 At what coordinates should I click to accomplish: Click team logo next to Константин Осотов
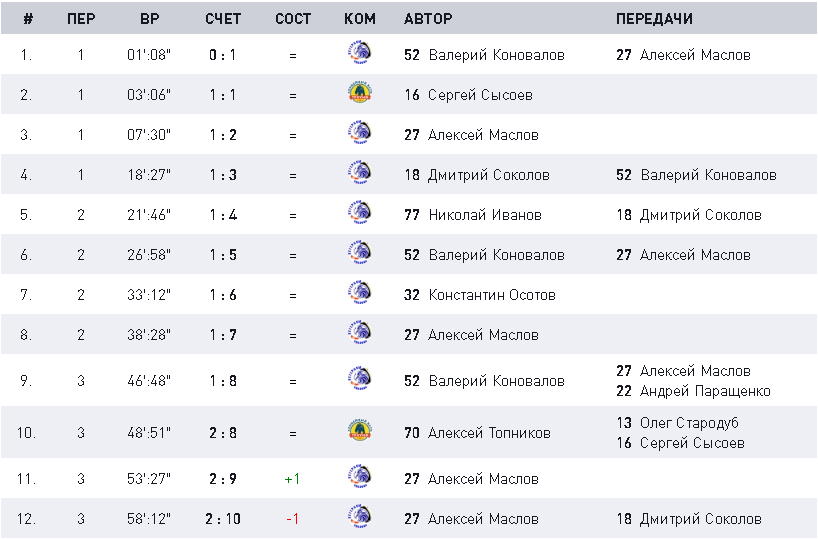[359, 292]
